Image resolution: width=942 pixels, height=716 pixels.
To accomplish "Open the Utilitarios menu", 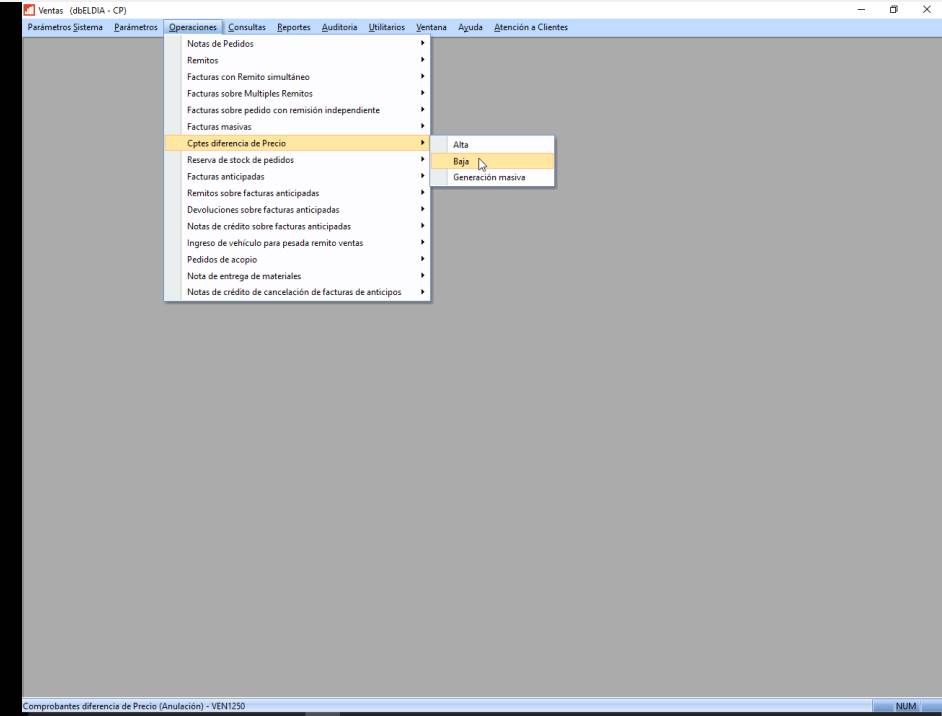I will (x=387, y=27).
